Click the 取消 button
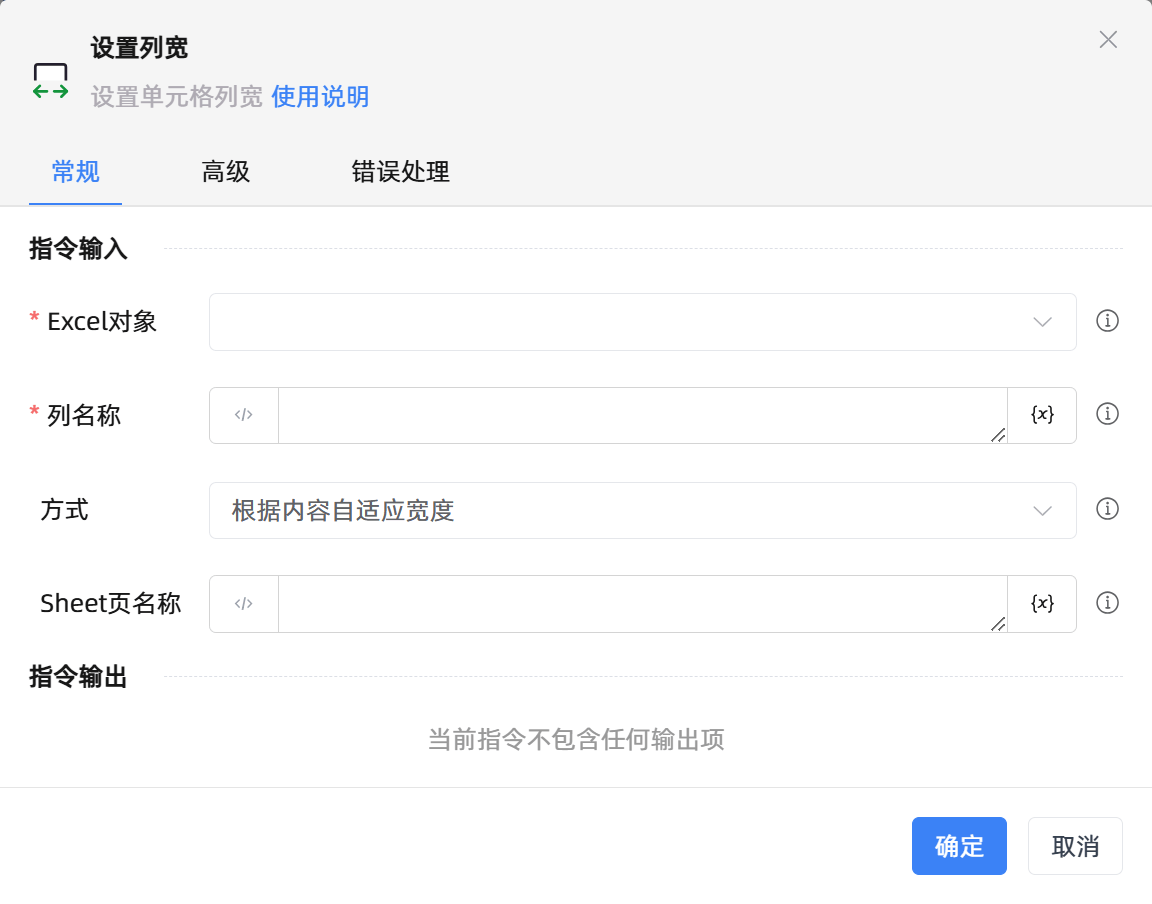Viewport: 1152px width, 904px height. pyautogui.click(x=1075, y=846)
